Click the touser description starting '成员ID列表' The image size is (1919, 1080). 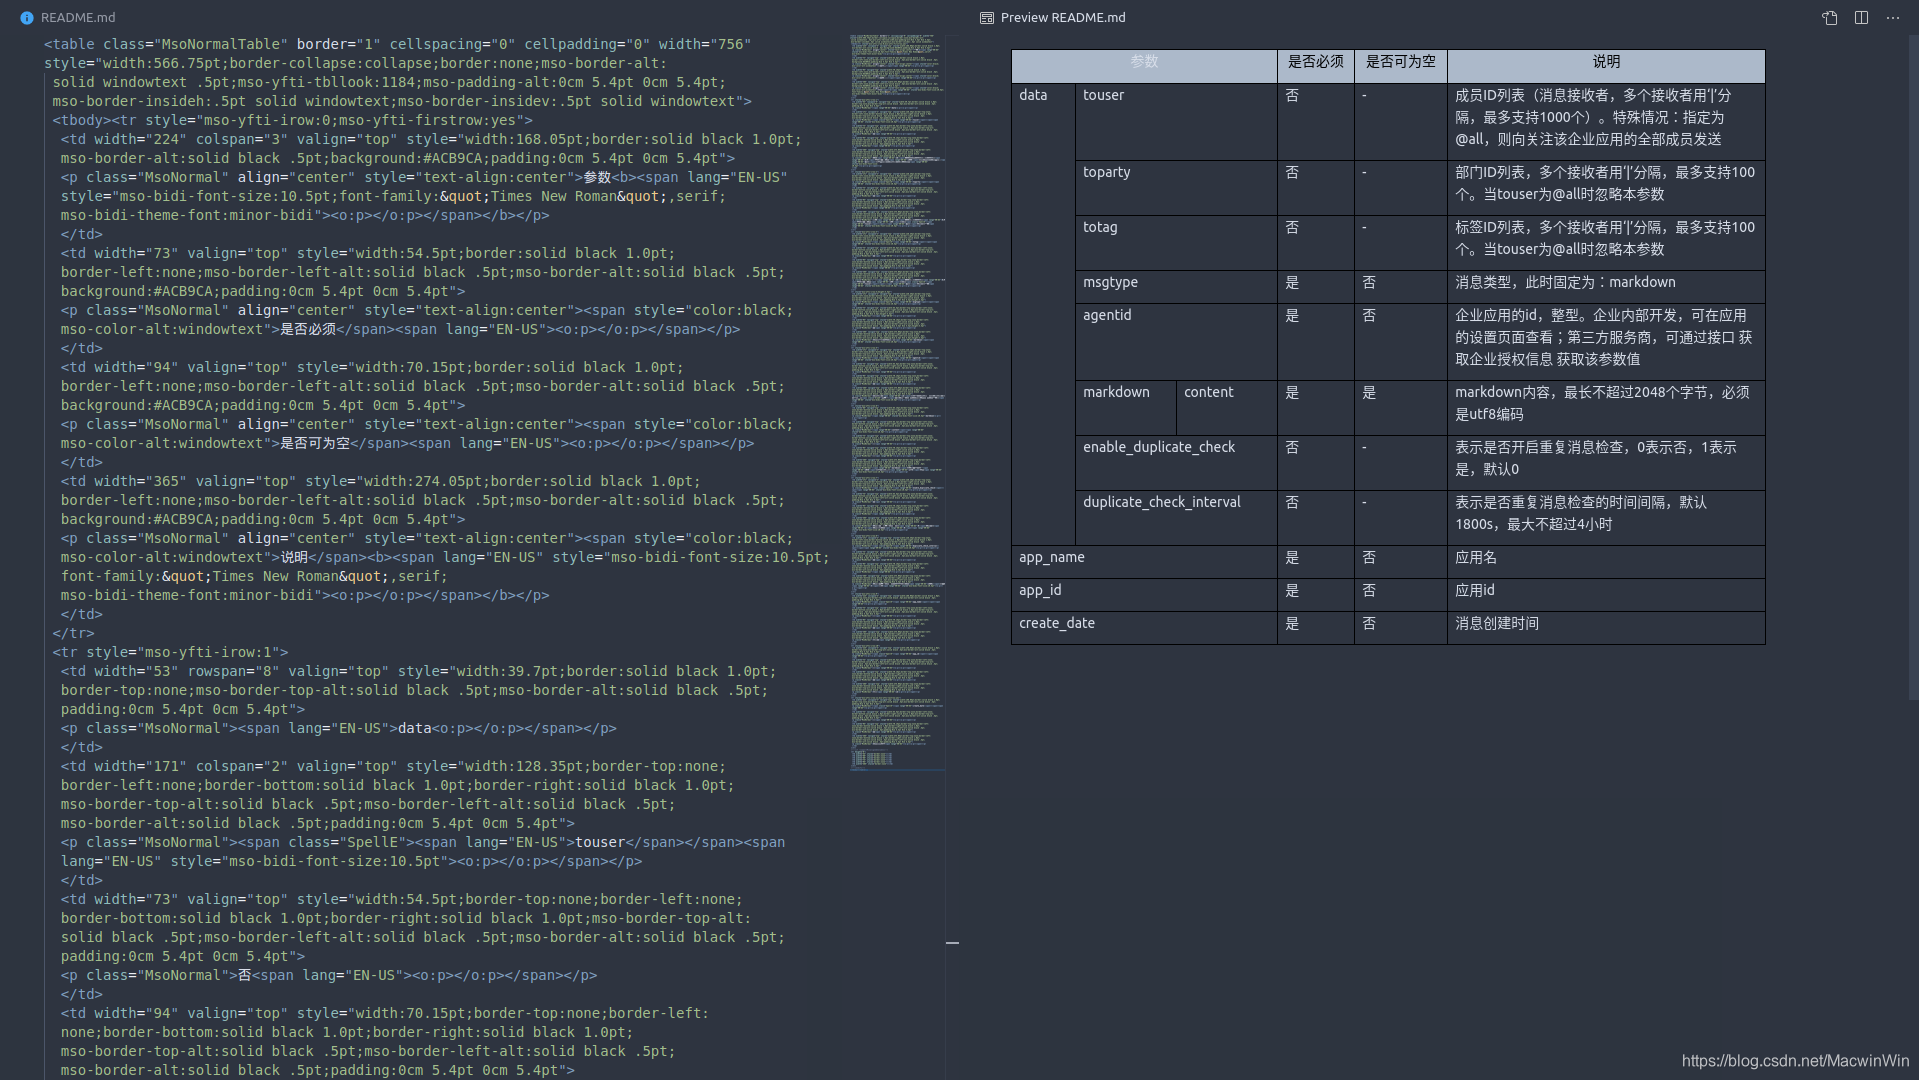click(1606, 122)
